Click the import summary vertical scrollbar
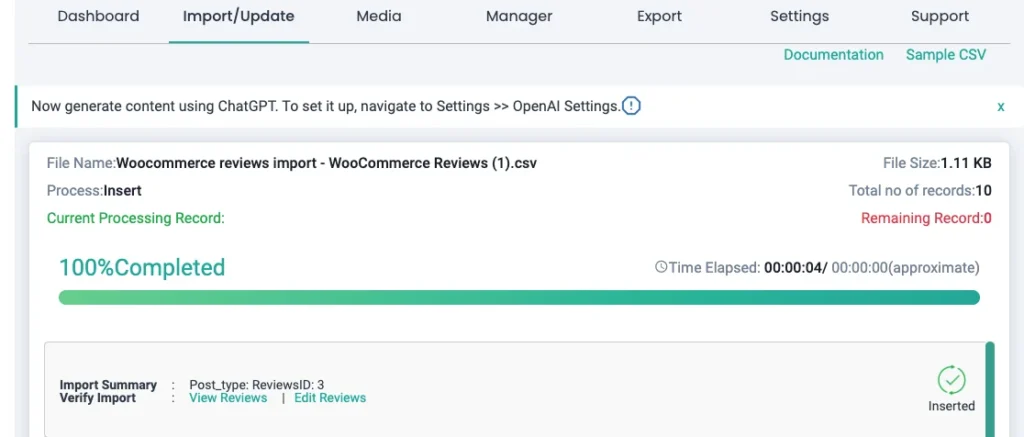Screen dimensions: 1024x437 [x=990, y=389]
